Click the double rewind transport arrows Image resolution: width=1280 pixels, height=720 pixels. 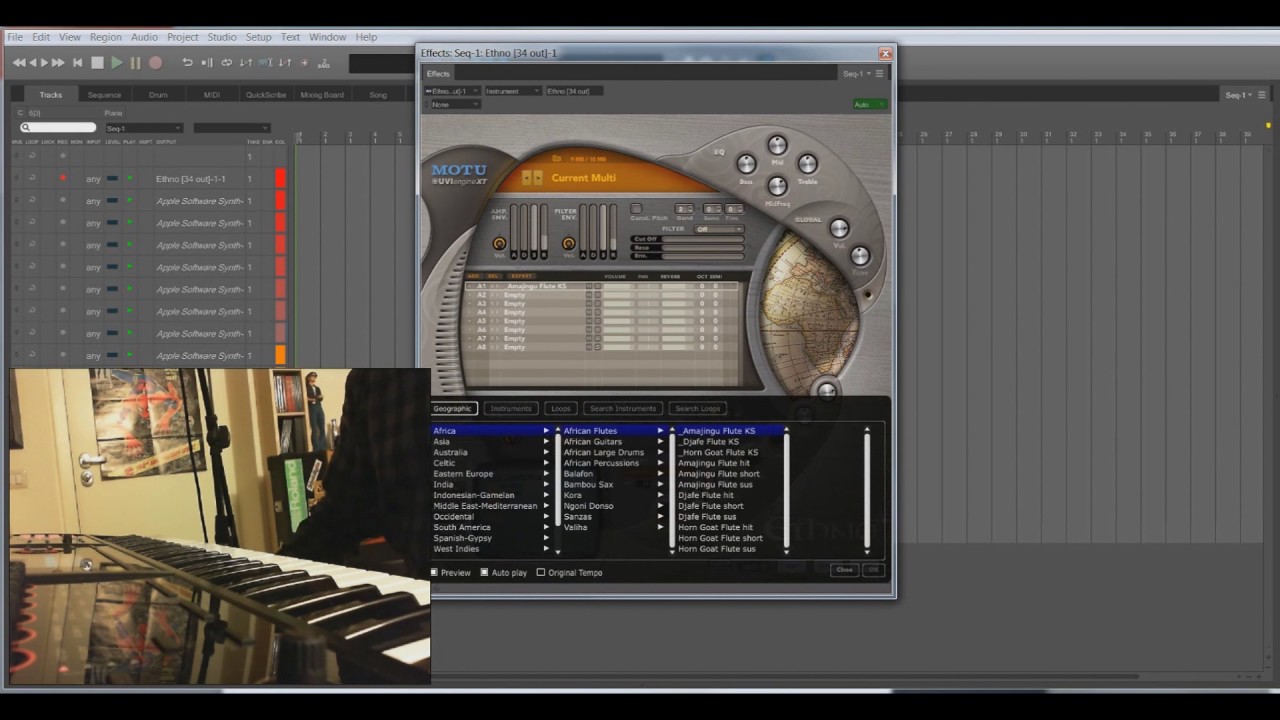19,63
